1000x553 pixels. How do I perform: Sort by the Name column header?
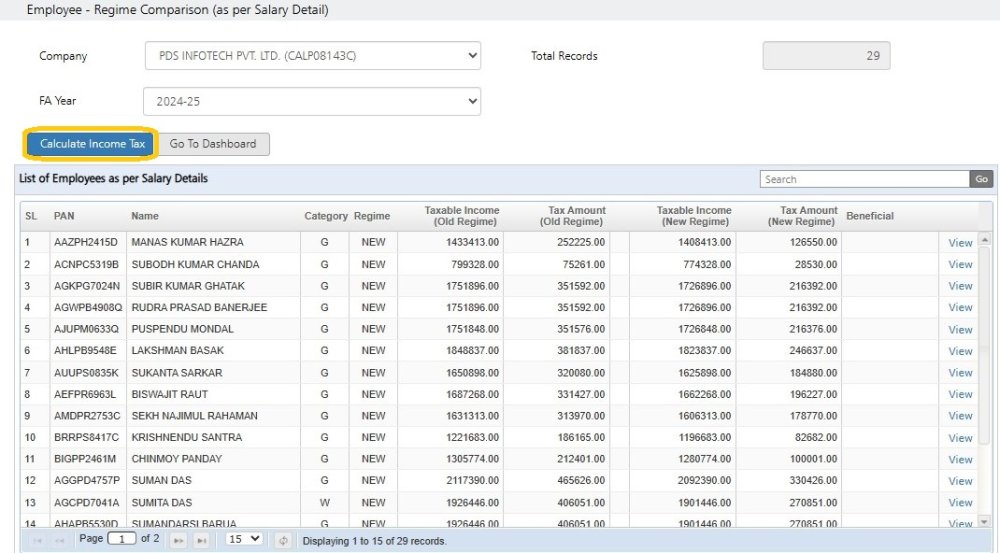point(145,216)
